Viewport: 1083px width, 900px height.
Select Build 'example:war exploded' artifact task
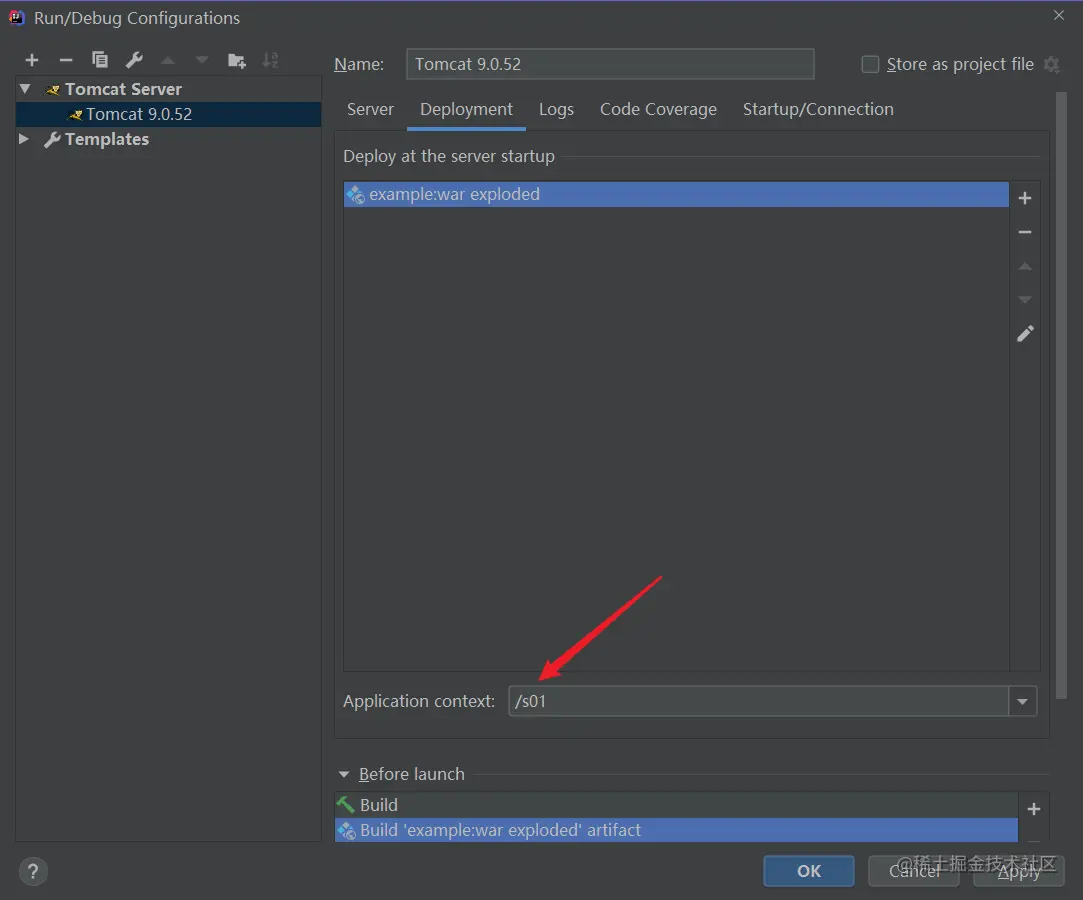point(676,830)
